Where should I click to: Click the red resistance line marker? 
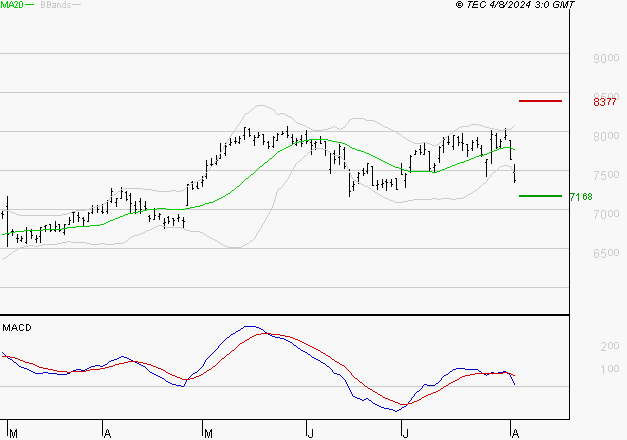click(540, 101)
